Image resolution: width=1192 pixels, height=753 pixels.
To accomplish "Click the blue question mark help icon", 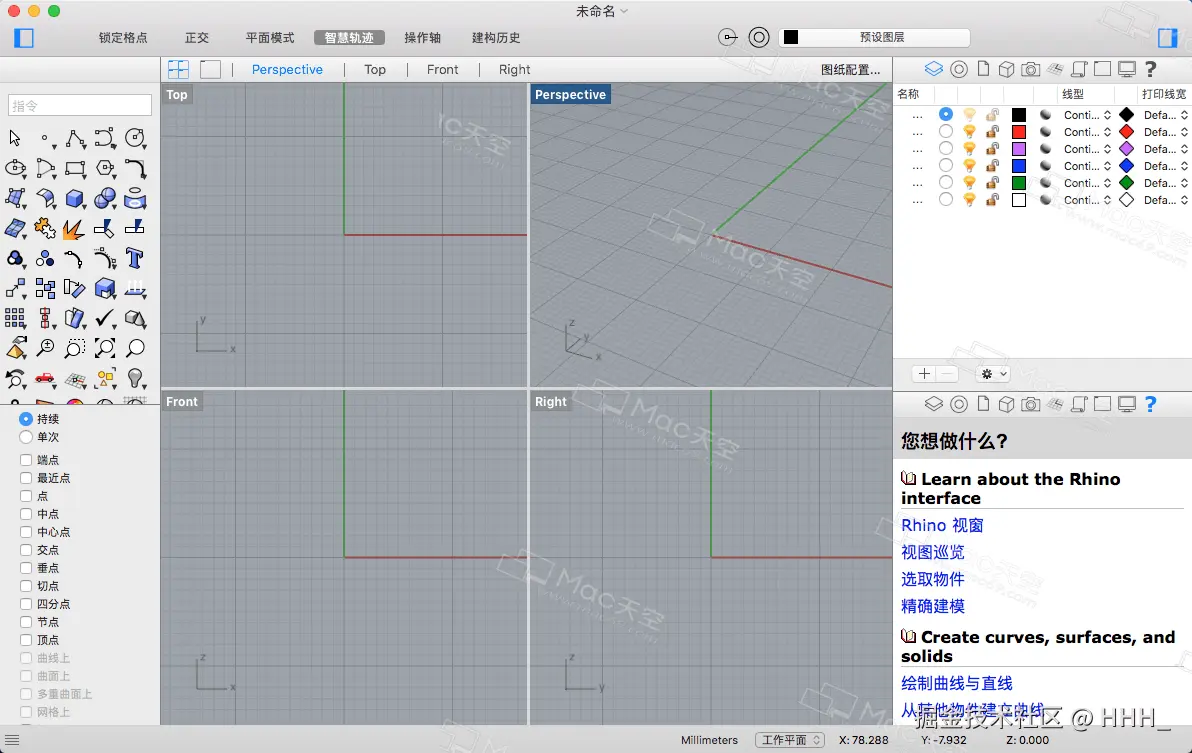I will [x=1150, y=404].
